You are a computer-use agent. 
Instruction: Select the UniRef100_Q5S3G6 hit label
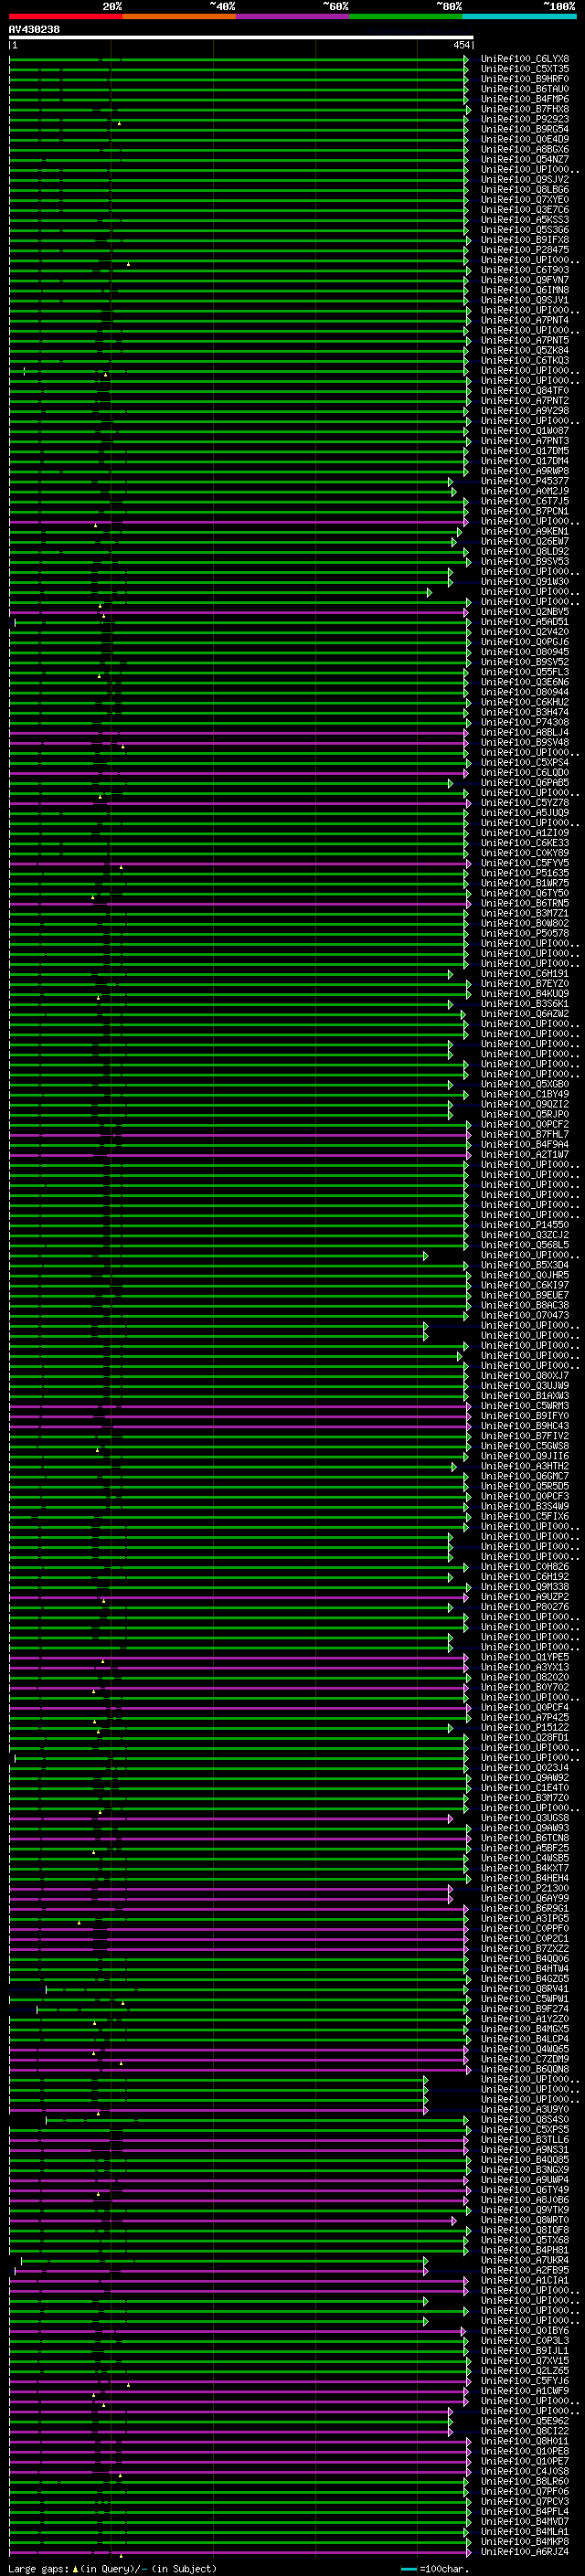coord(524,230)
